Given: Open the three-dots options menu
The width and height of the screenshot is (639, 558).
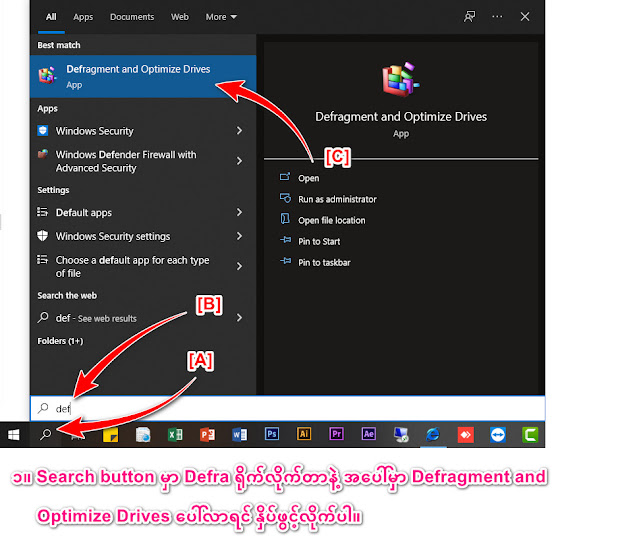Looking at the screenshot, I should [x=497, y=17].
